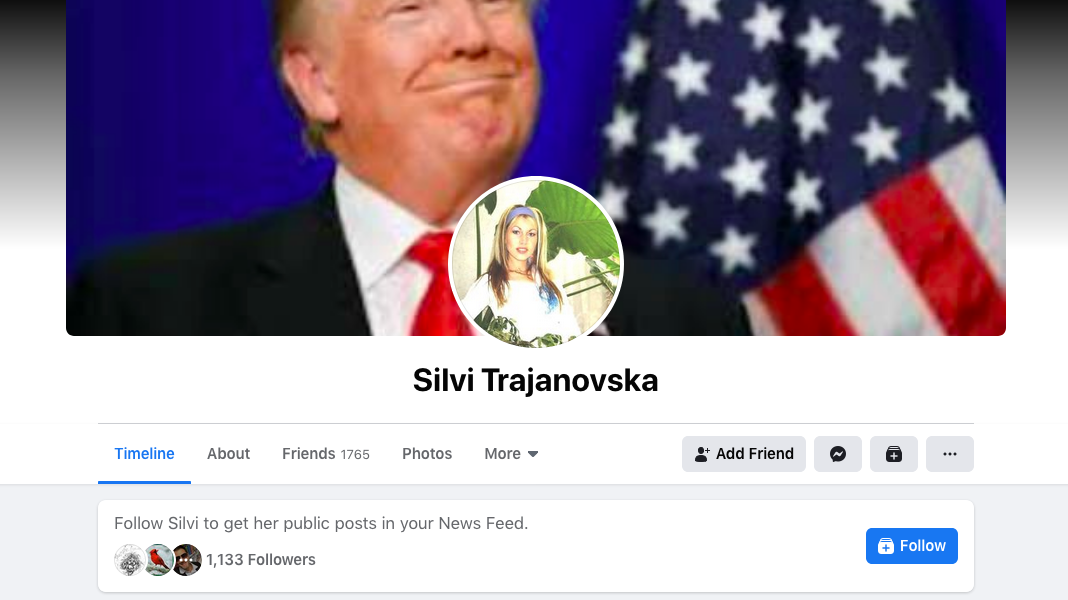Click the Silvi Trajanovska profile name
Viewport: 1068px width, 600px height.
pyautogui.click(x=535, y=380)
